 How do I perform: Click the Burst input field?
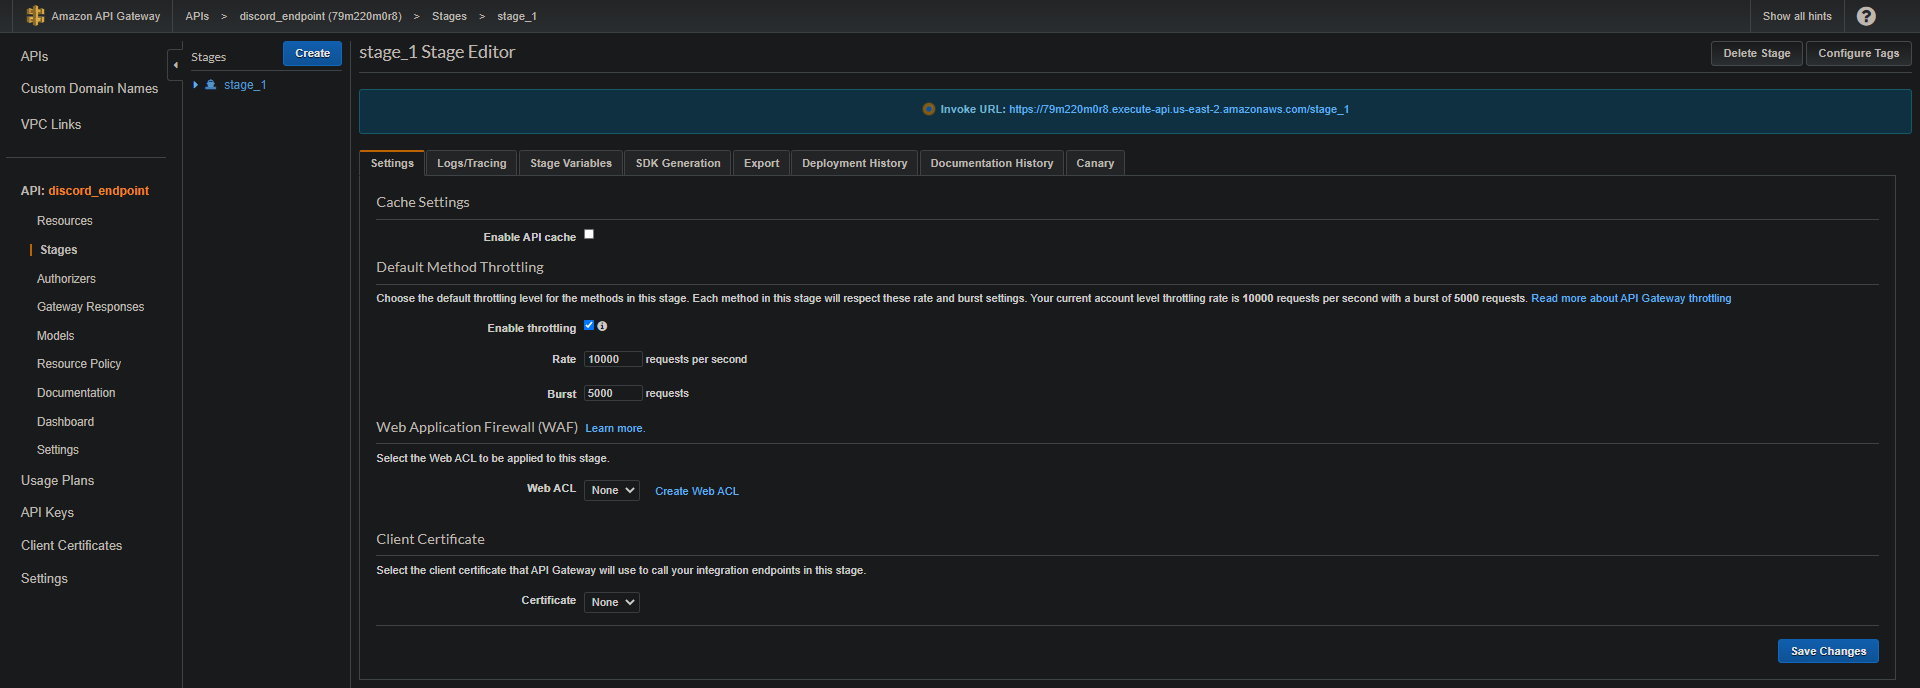click(613, 393)
